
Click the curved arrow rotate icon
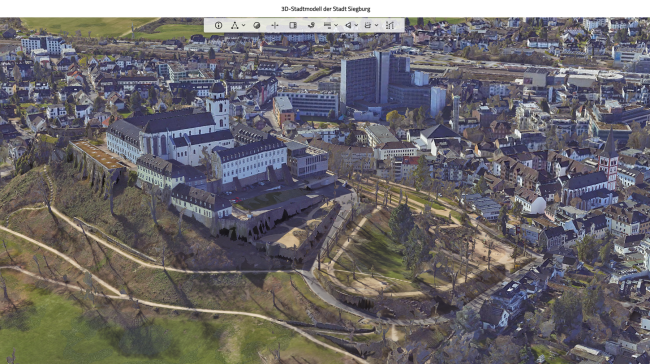click(x=311, y=25)
